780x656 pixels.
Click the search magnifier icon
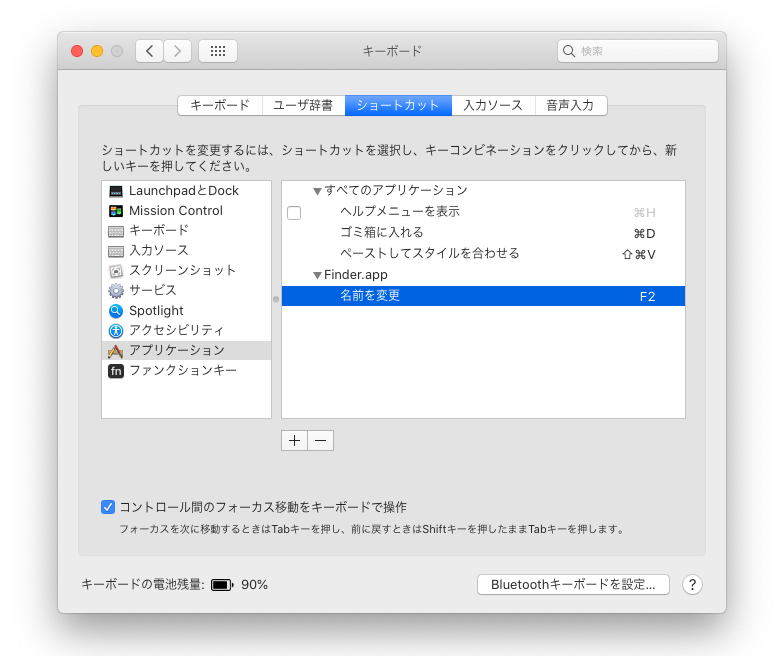click(569, 51)
